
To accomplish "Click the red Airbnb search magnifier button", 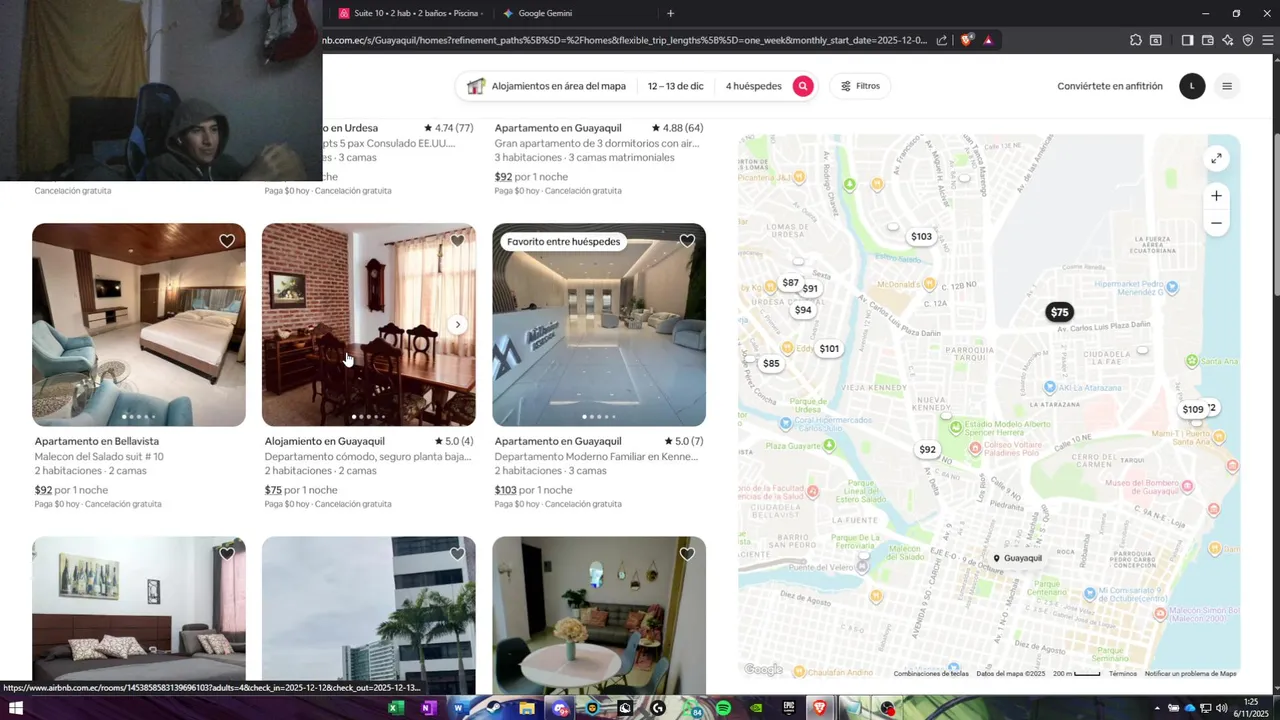I will click(x=803, y=86).
